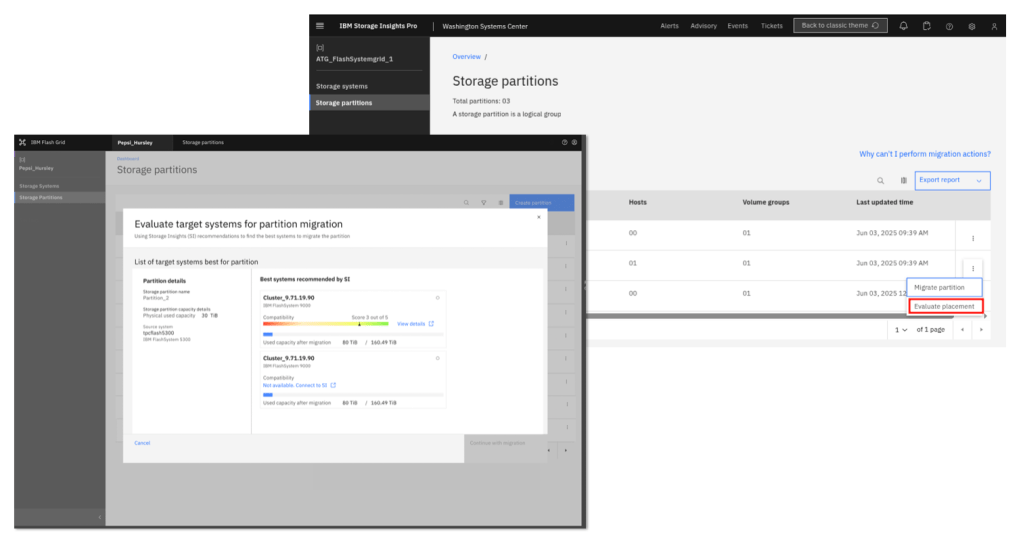Click the column settings icon beside Export report

click(903, 180)
